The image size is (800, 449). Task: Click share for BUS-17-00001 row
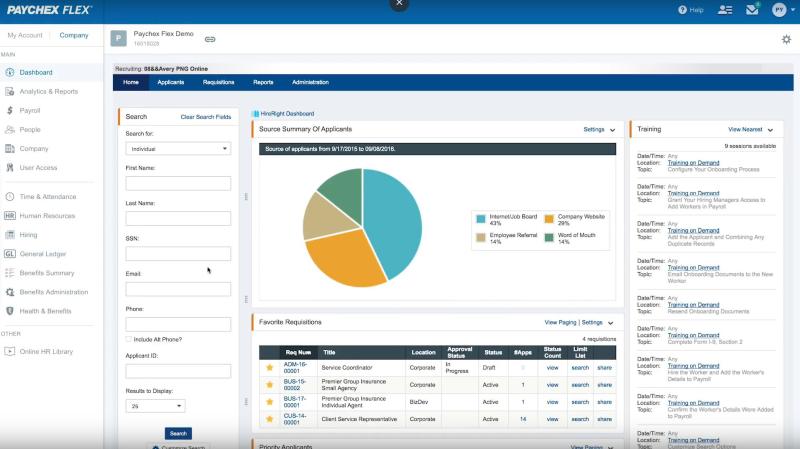pyautogui.click(x=605, y=402)
